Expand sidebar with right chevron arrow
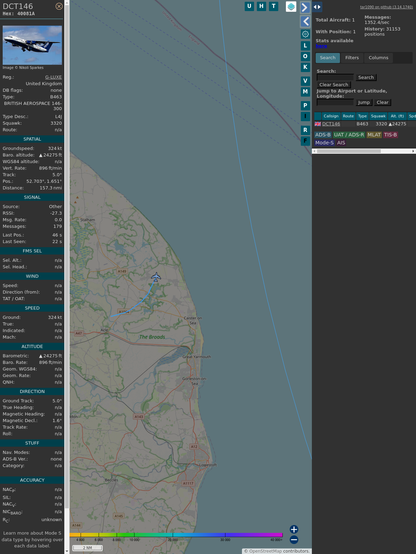416x554 pixels. pyautogui.click(x=305, y=7)
